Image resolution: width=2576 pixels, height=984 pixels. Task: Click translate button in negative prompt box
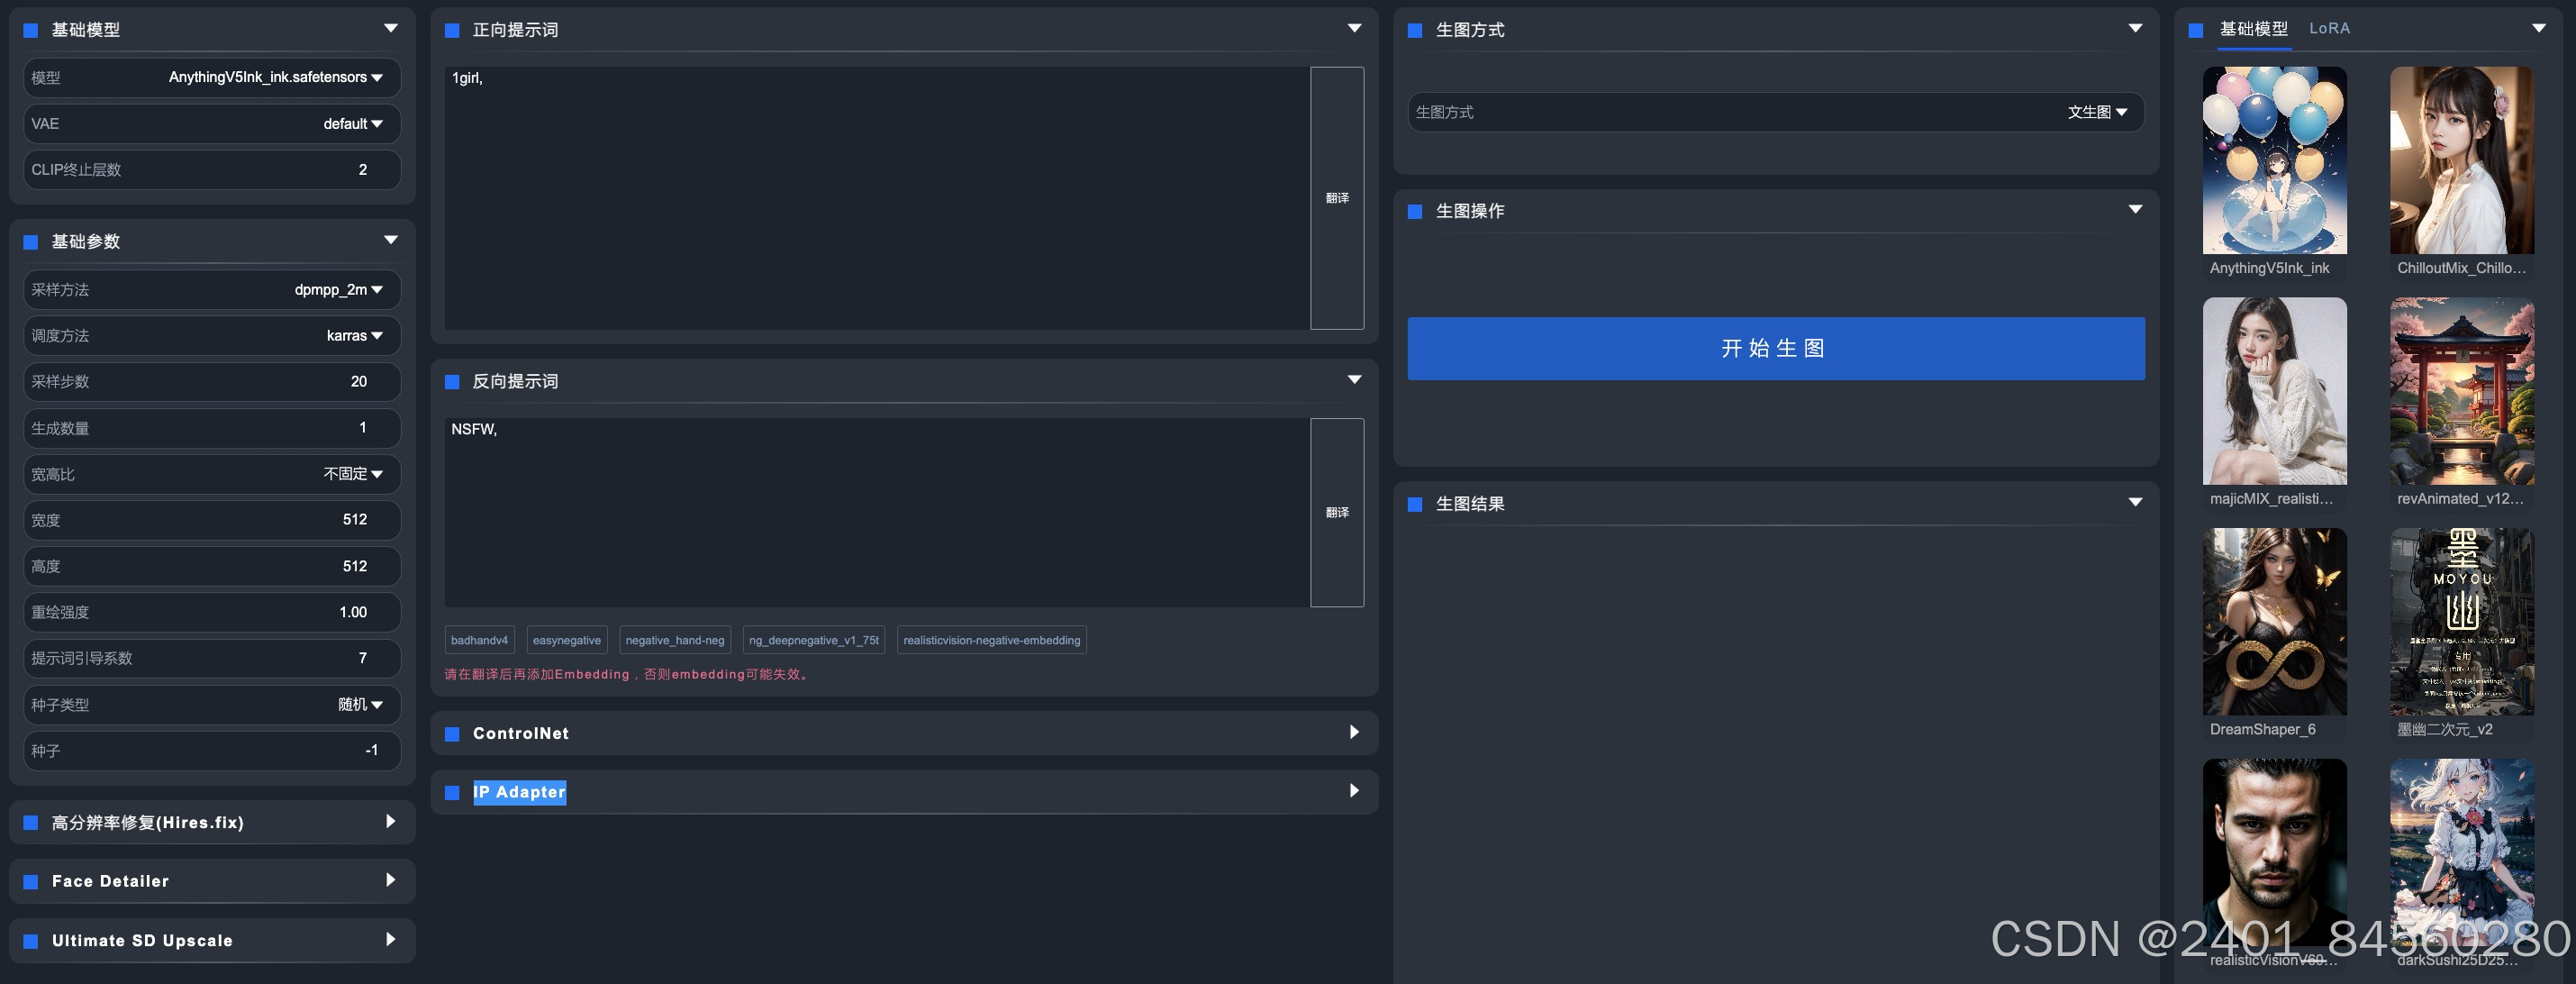pos(1336,512)
